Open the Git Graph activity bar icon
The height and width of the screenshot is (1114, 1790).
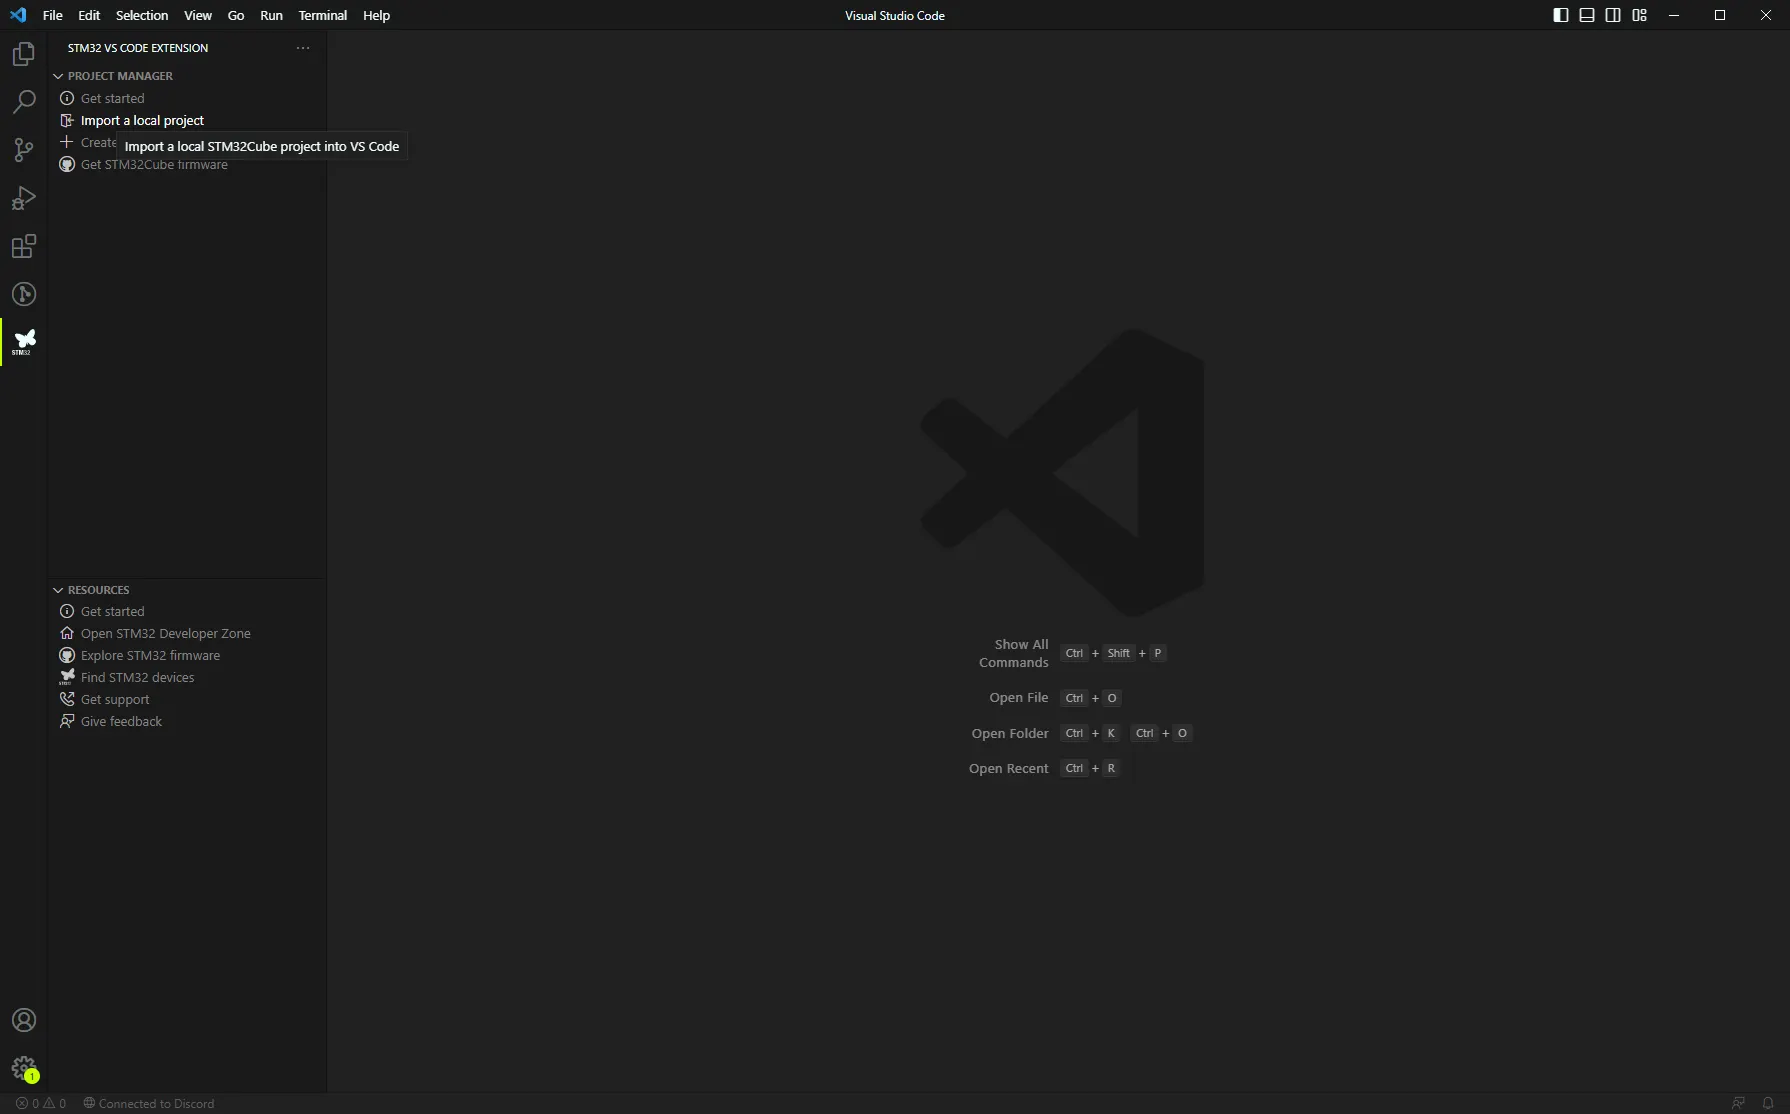coord(24,294)
